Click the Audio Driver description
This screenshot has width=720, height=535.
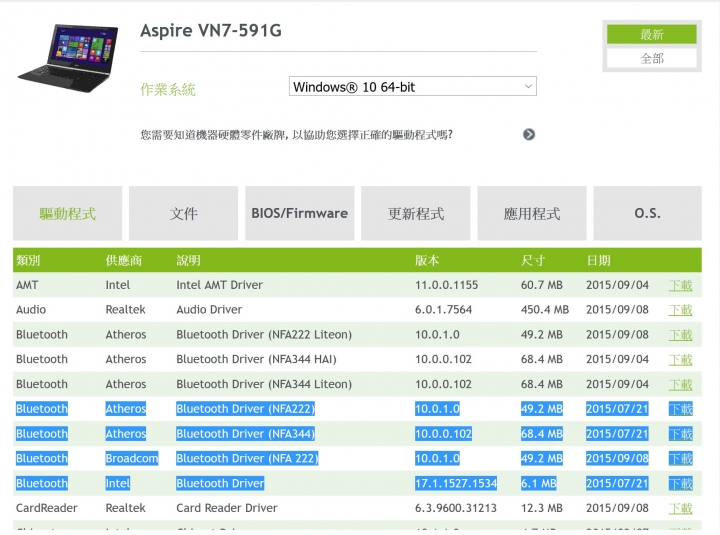(x=209, y=310)
